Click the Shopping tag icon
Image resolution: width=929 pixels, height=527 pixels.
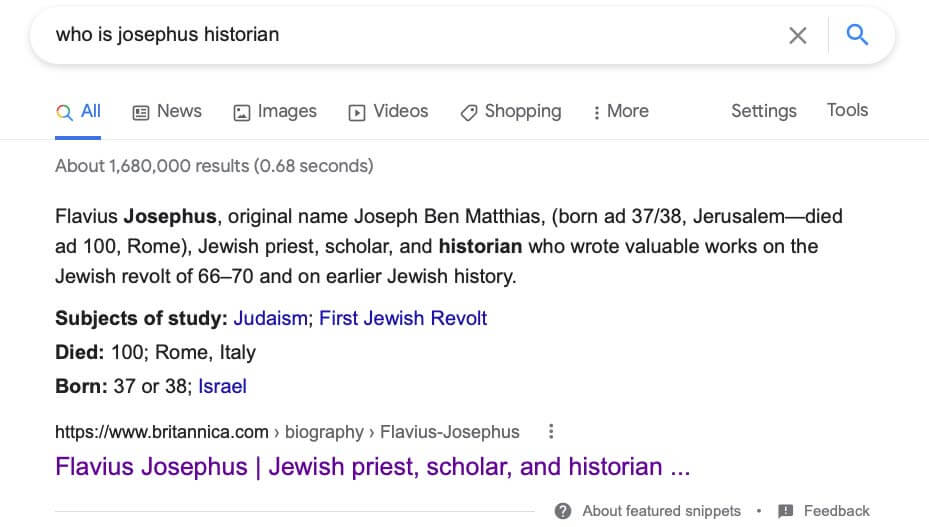click(x=469, y=113)
